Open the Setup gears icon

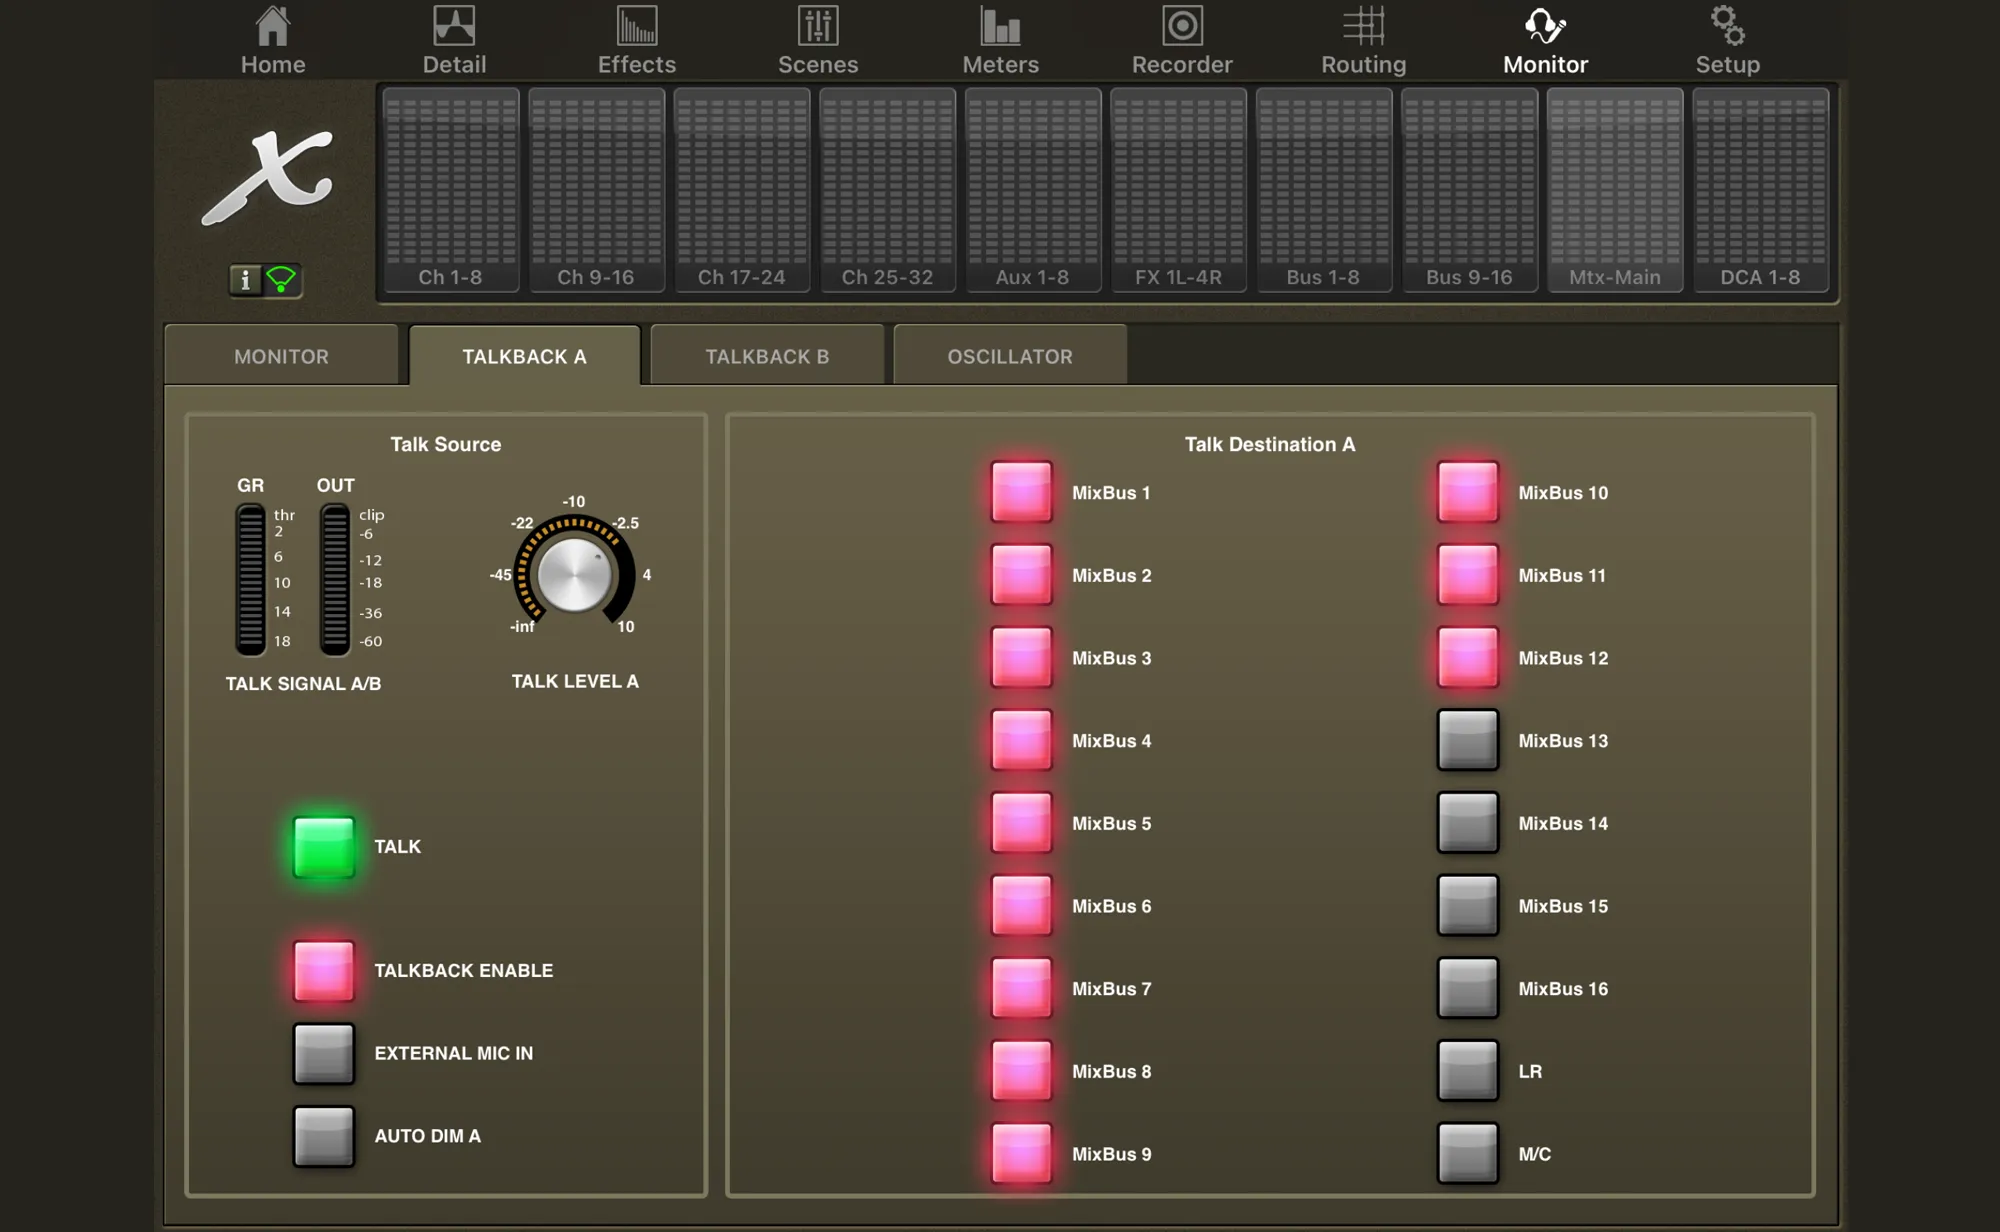(1727, 27)
